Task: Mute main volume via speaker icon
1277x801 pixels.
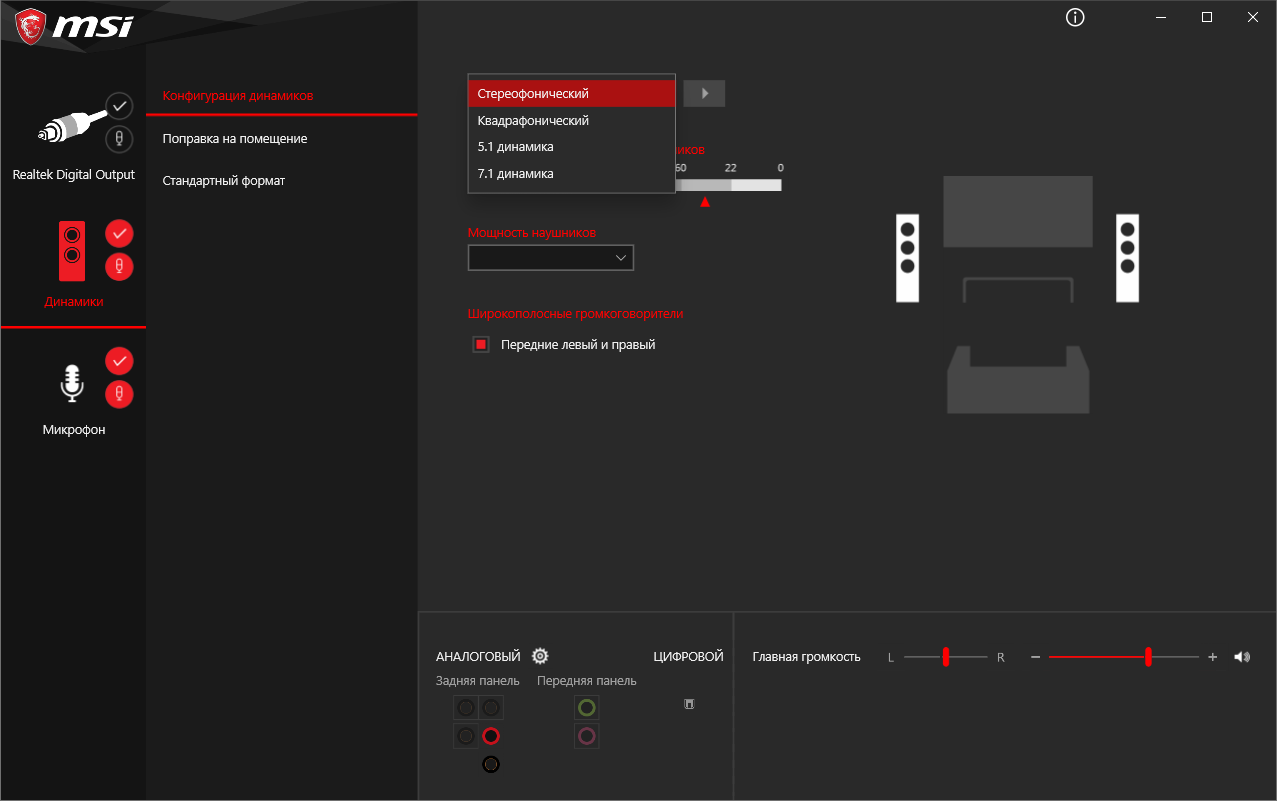Action: [x=1242, y=657]
